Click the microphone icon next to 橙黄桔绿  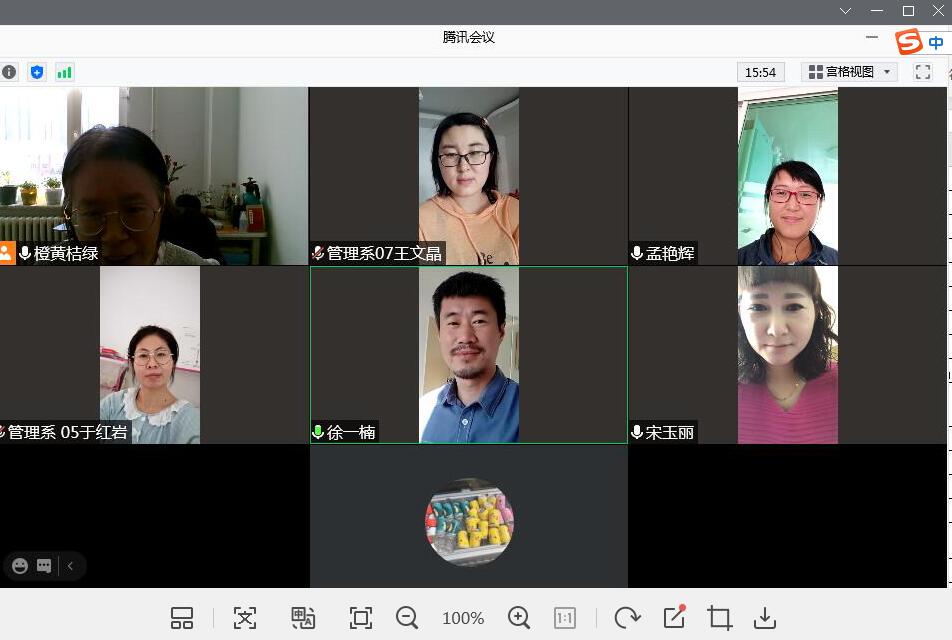[25, 253]
